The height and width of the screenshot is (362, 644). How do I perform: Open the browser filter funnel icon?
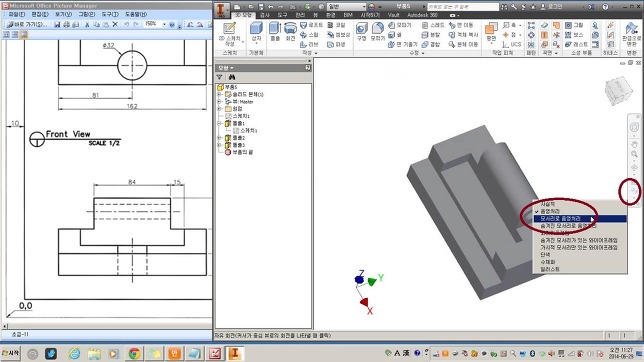(220, 77)
